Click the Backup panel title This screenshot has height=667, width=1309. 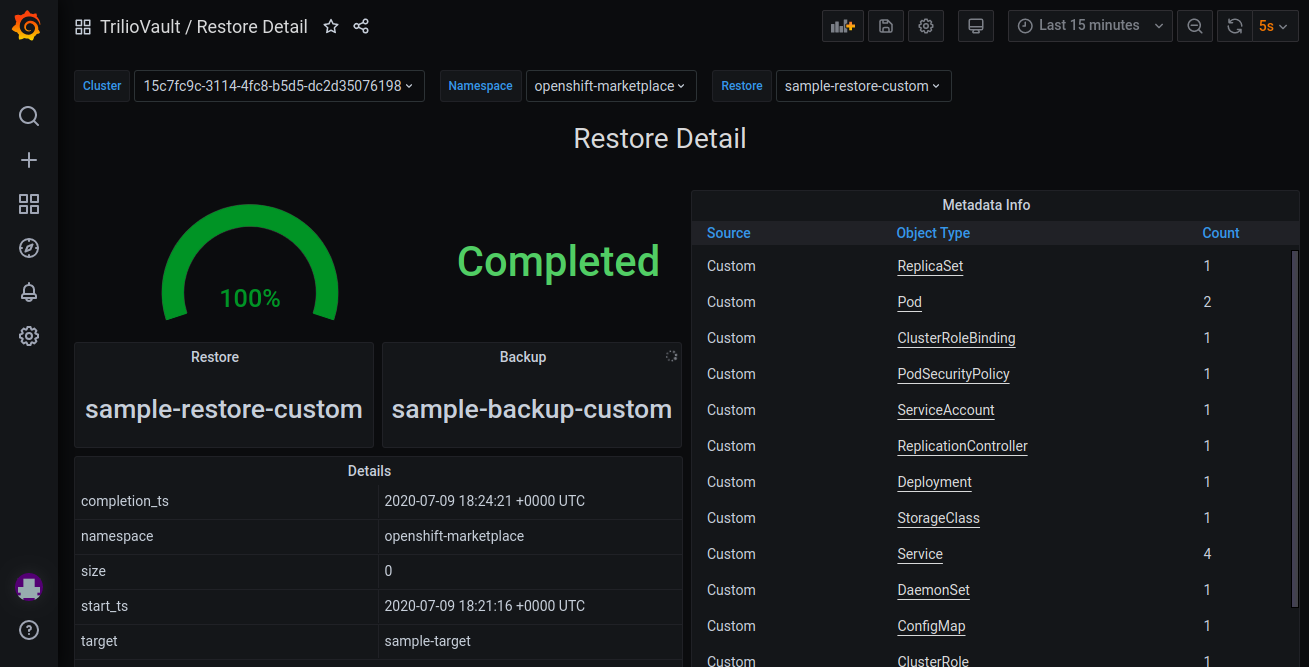(523, 357)
